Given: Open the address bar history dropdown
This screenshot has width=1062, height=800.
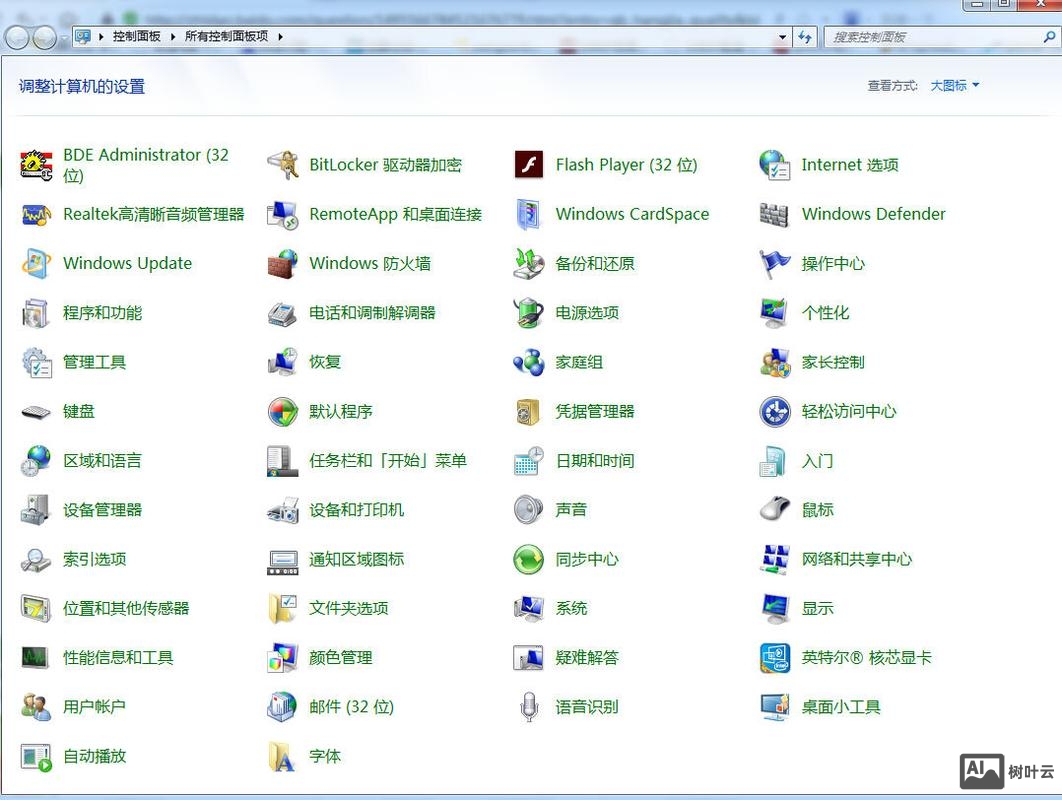Looking at the screenshot, I should pos(784,36).
